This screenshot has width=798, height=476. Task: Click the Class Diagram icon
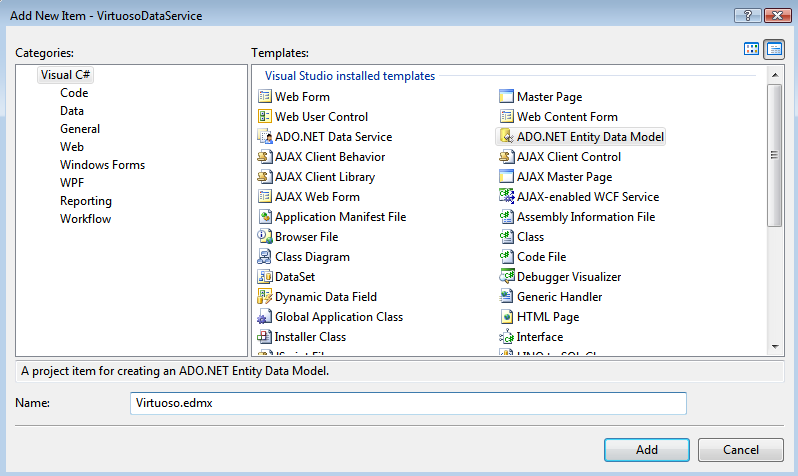point(265,256)
